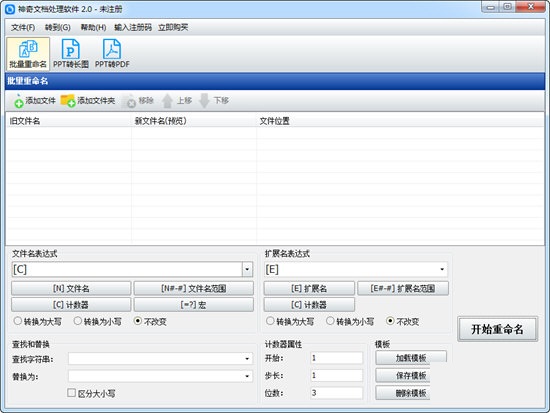Click the 下移 move down arrow
550x413 pixels.
pyautogui.click(x=204, y=101)
